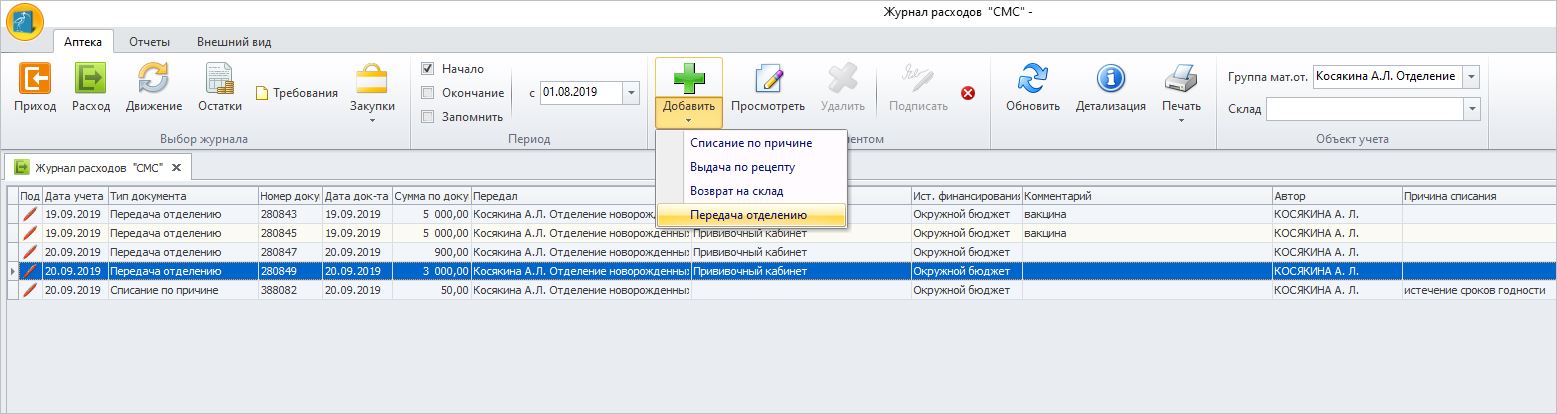The image size is (1557, 414).
Task: Click the Обновить refresh icon
Action: point(1032,80)
